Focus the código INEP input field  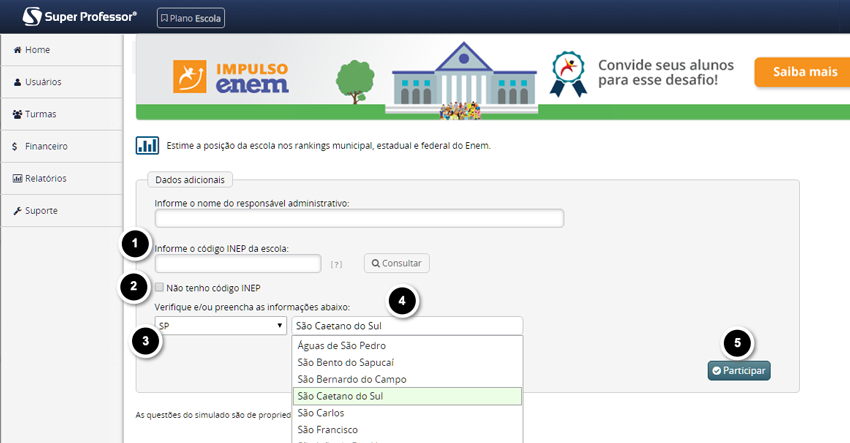(x=238, y=264)
